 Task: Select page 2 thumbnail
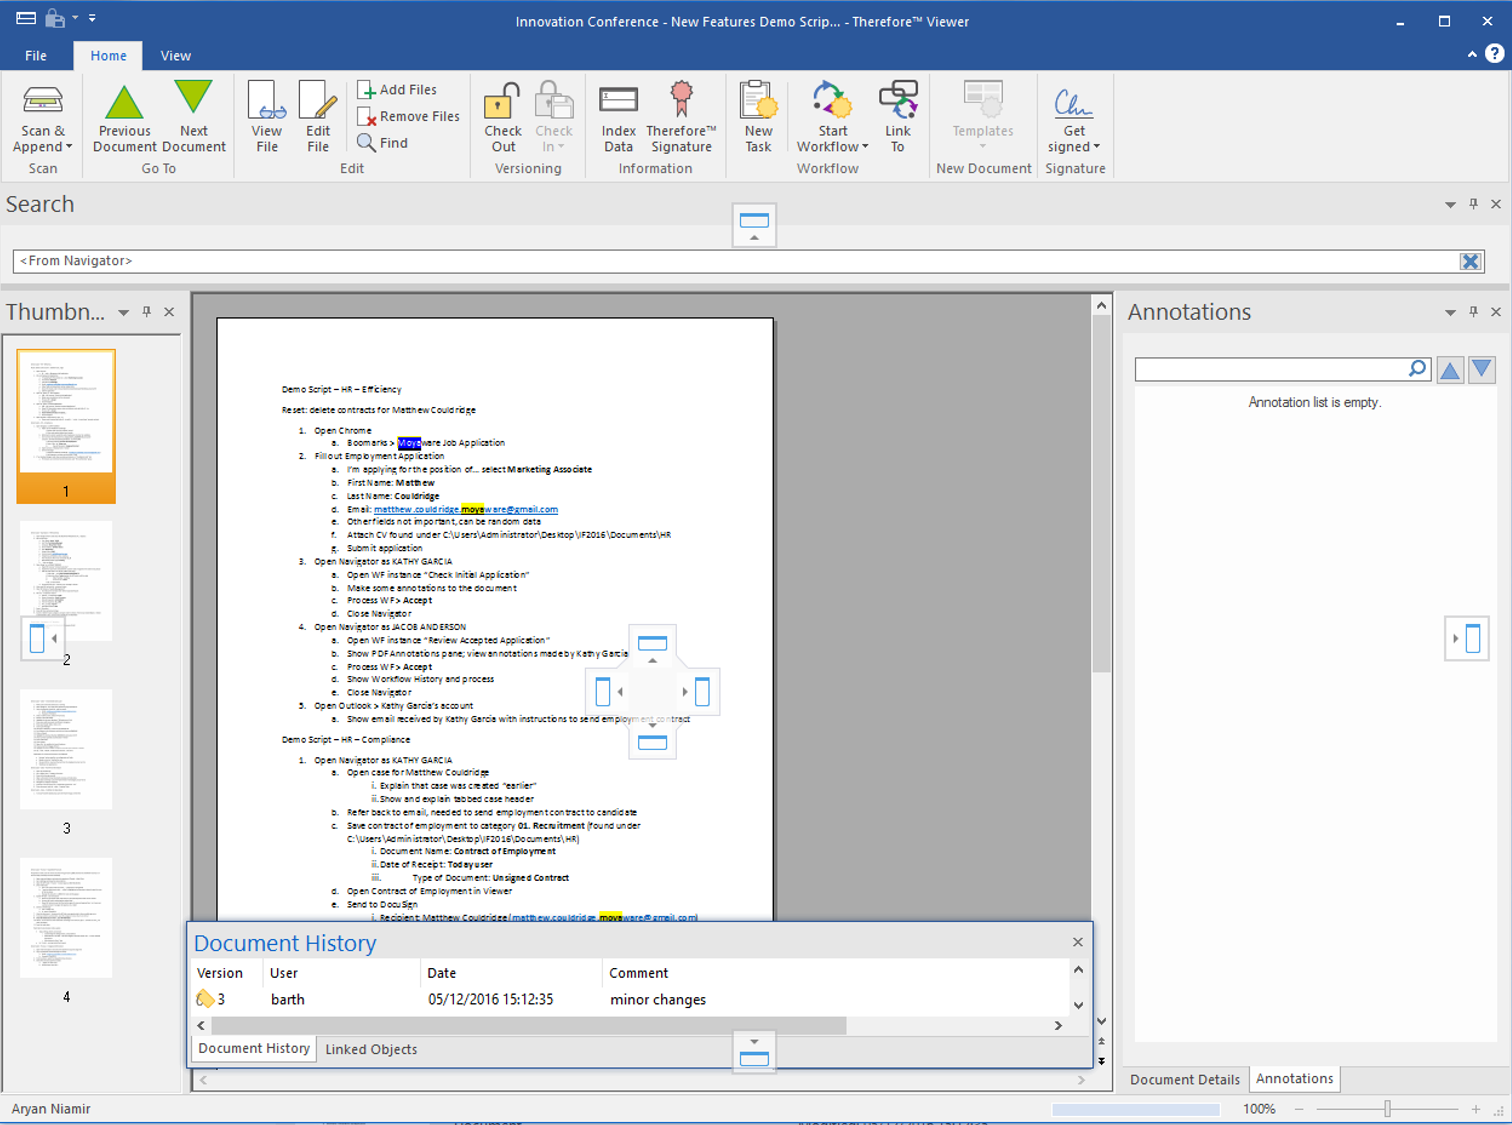(66, 594)
